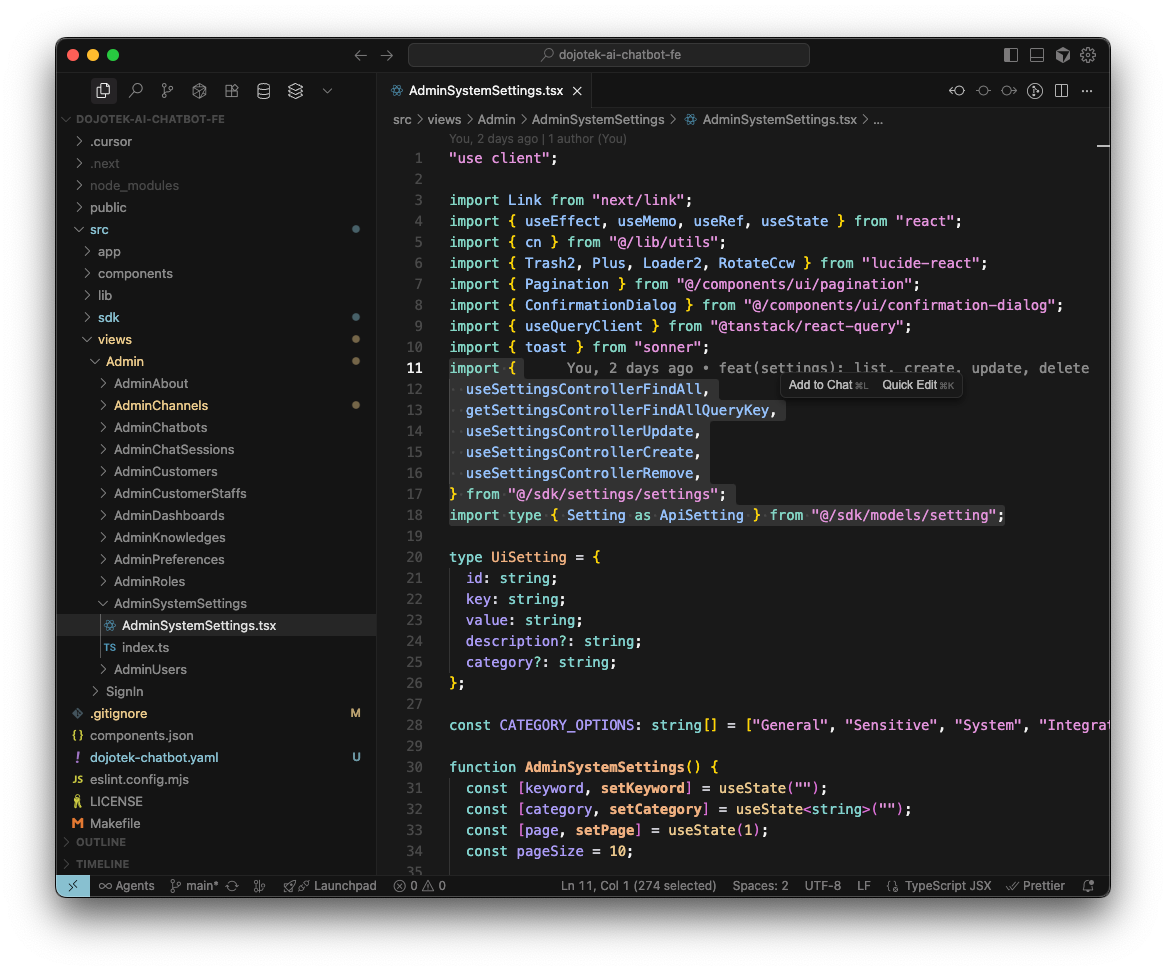This screenshot has width=1166, height=971.
Task: Select the AdminSystemSettings.tsx editor tab
Action: 485,91
